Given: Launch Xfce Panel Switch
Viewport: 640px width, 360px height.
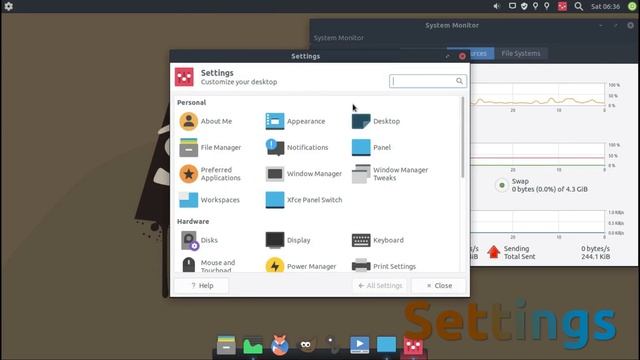Looking at the screenshot, I should [304, 200].
